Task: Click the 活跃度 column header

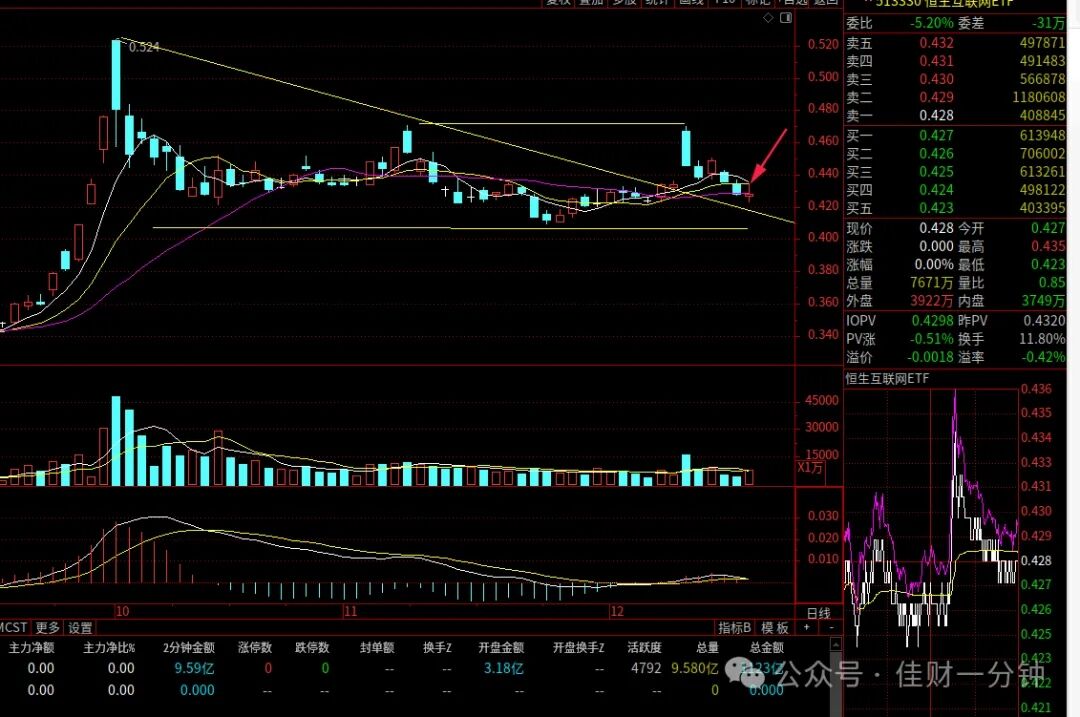Action: [x=644, y=647]
